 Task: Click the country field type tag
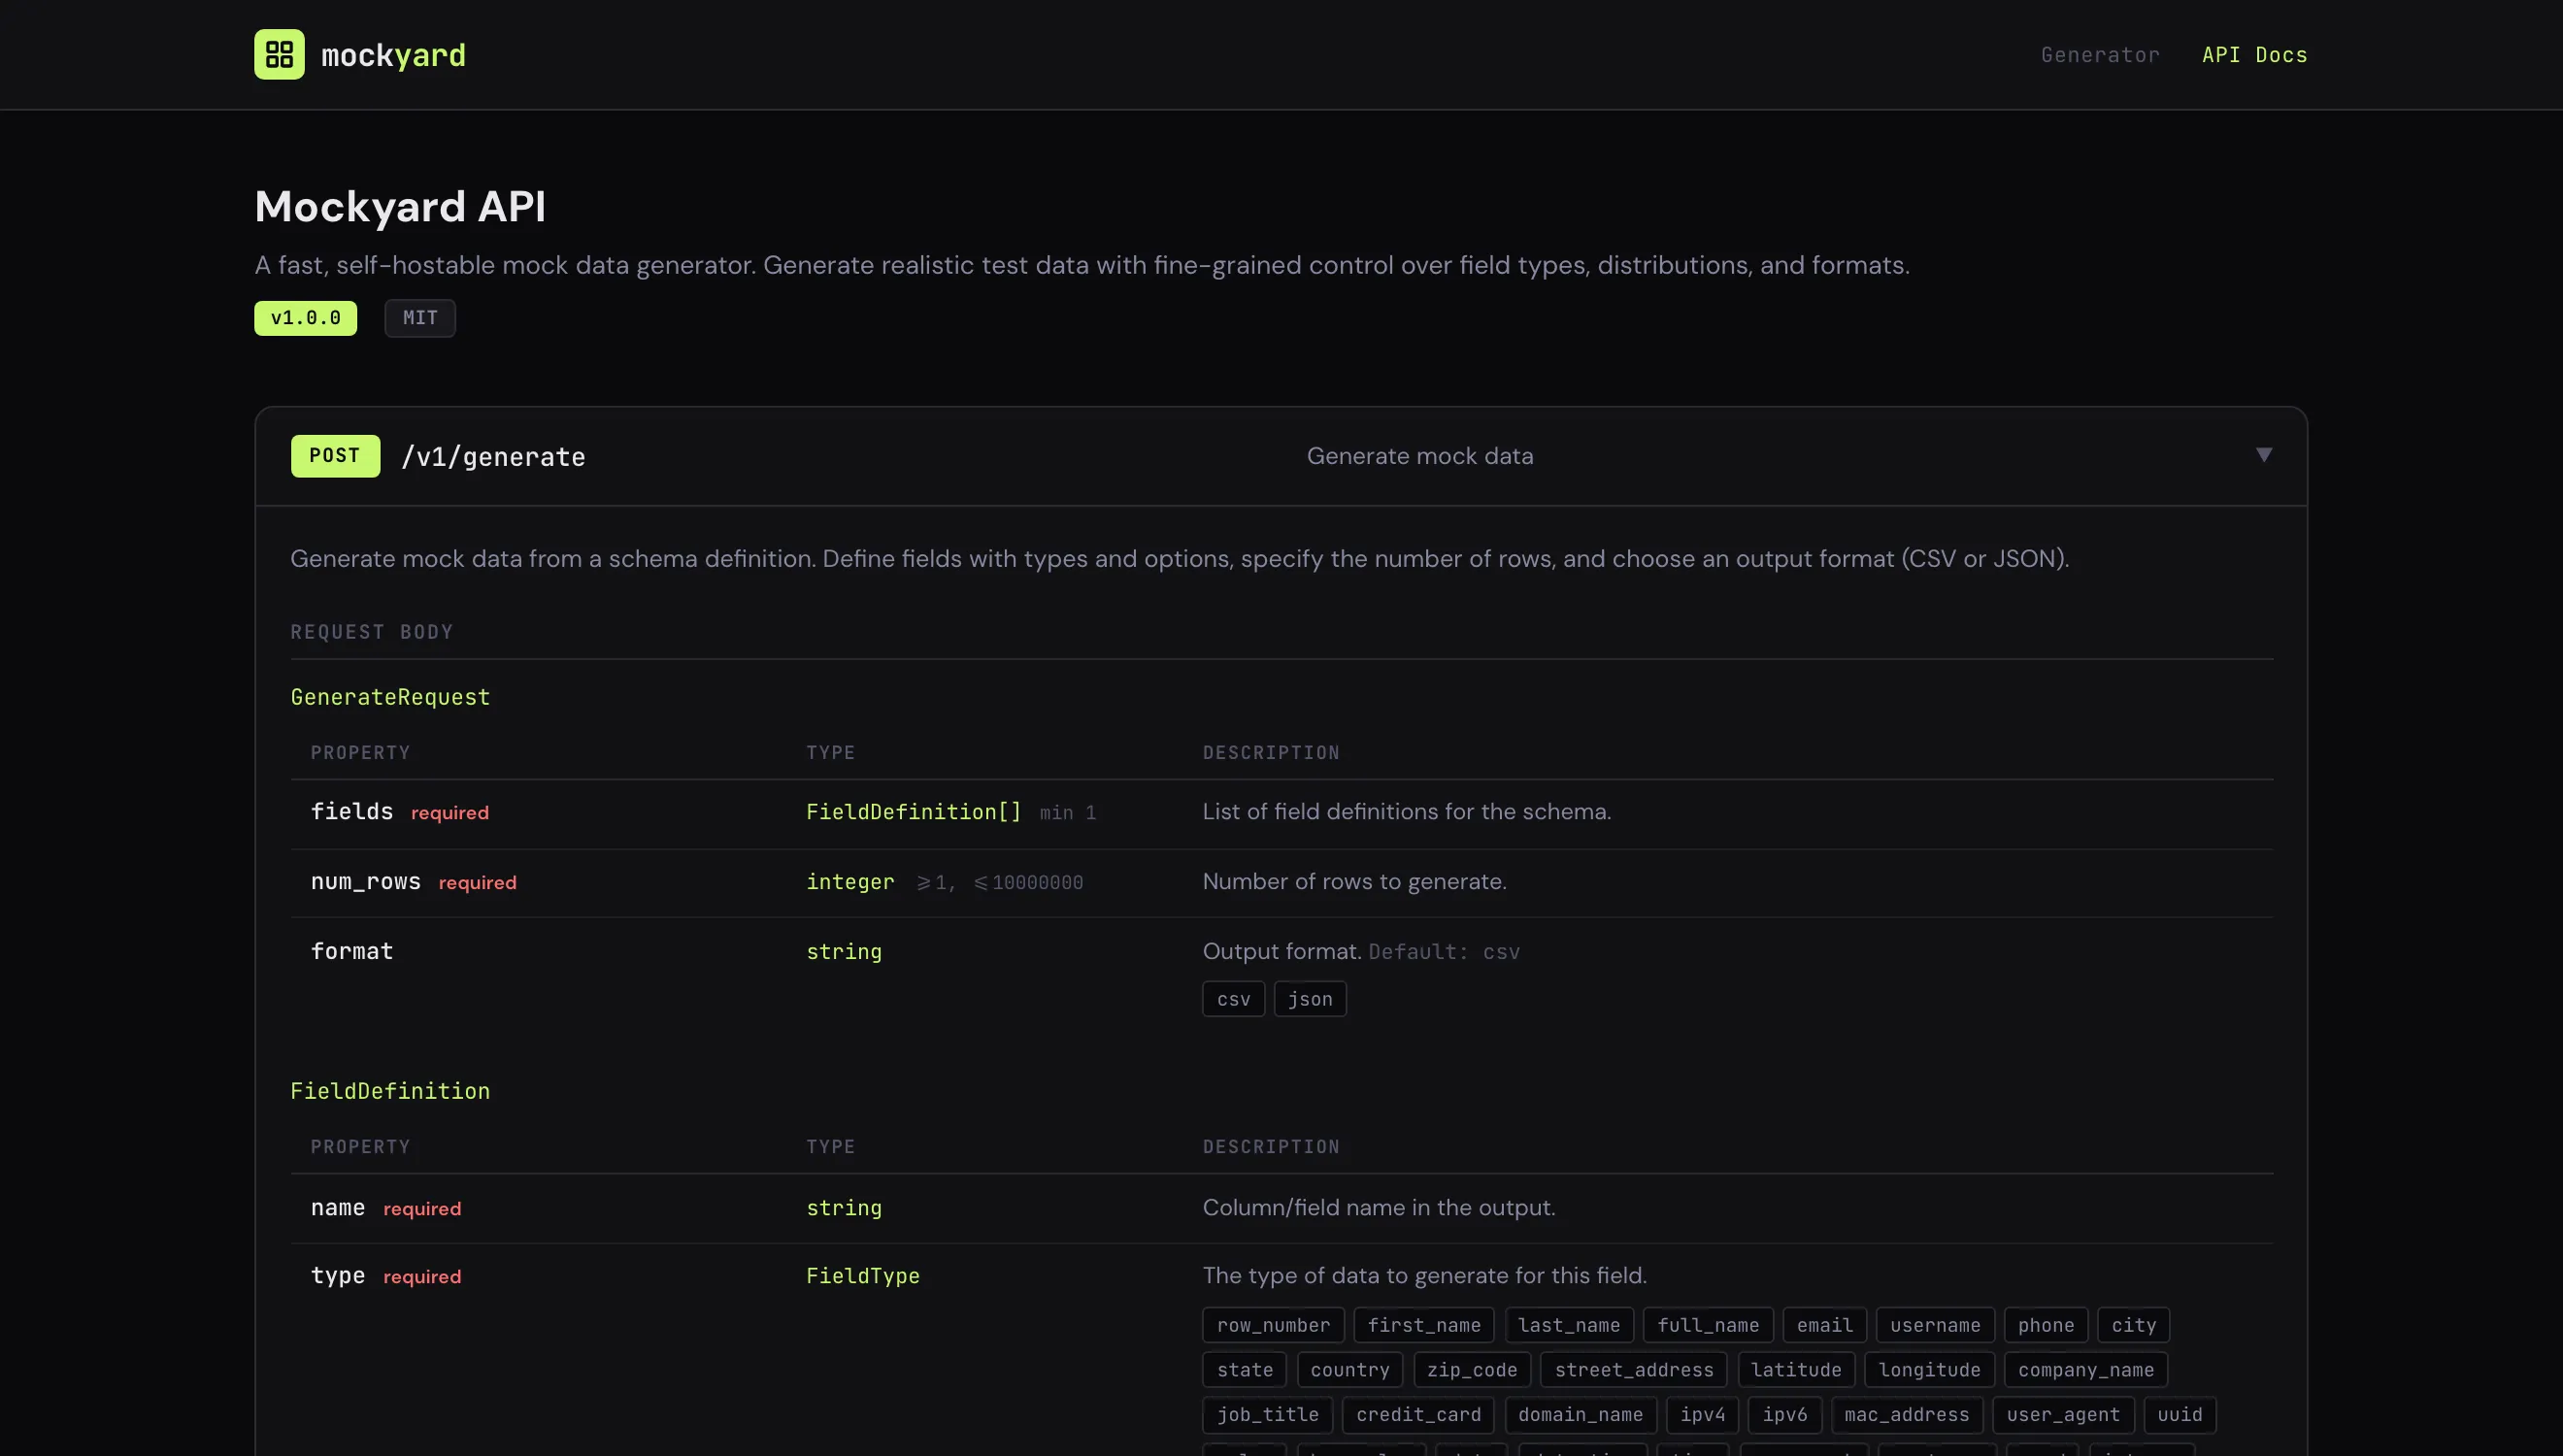[x=1350, y=1370]
